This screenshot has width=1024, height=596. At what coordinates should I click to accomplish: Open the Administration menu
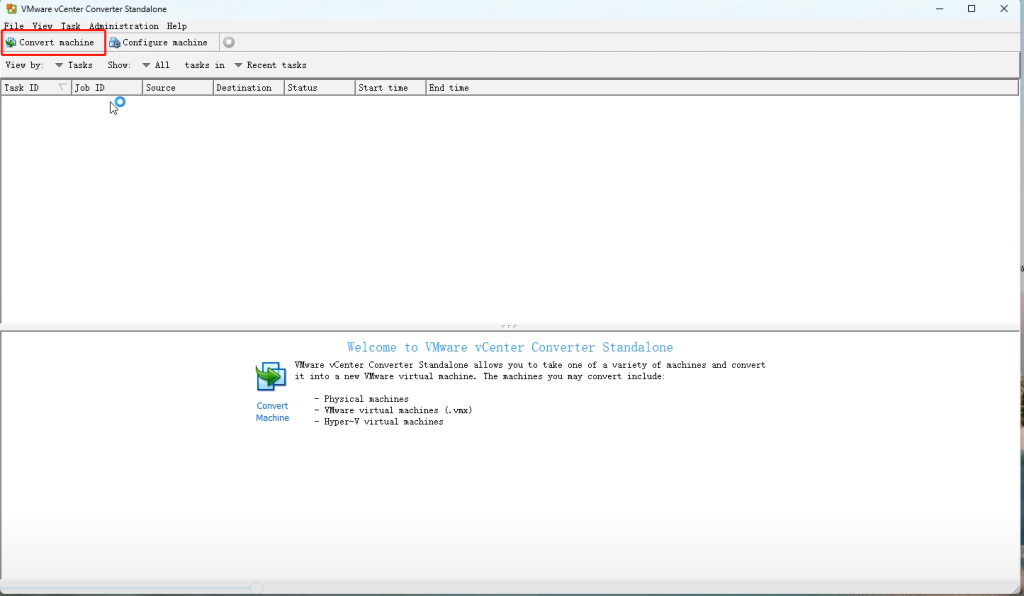pyautogui.click(x=124, y=26)
